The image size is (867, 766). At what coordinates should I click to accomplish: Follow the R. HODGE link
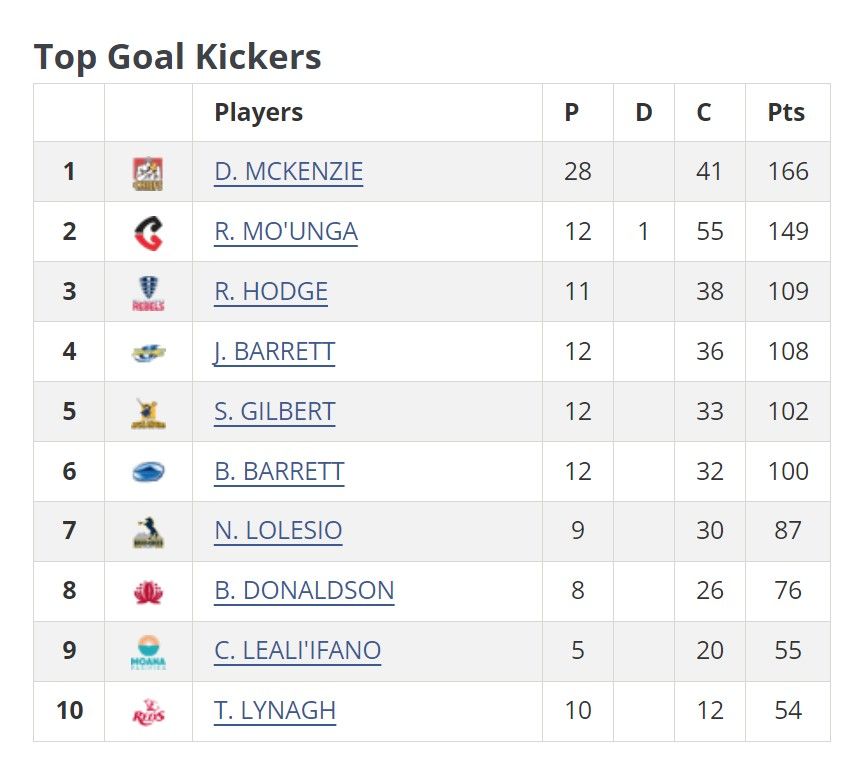pos(271,292)
